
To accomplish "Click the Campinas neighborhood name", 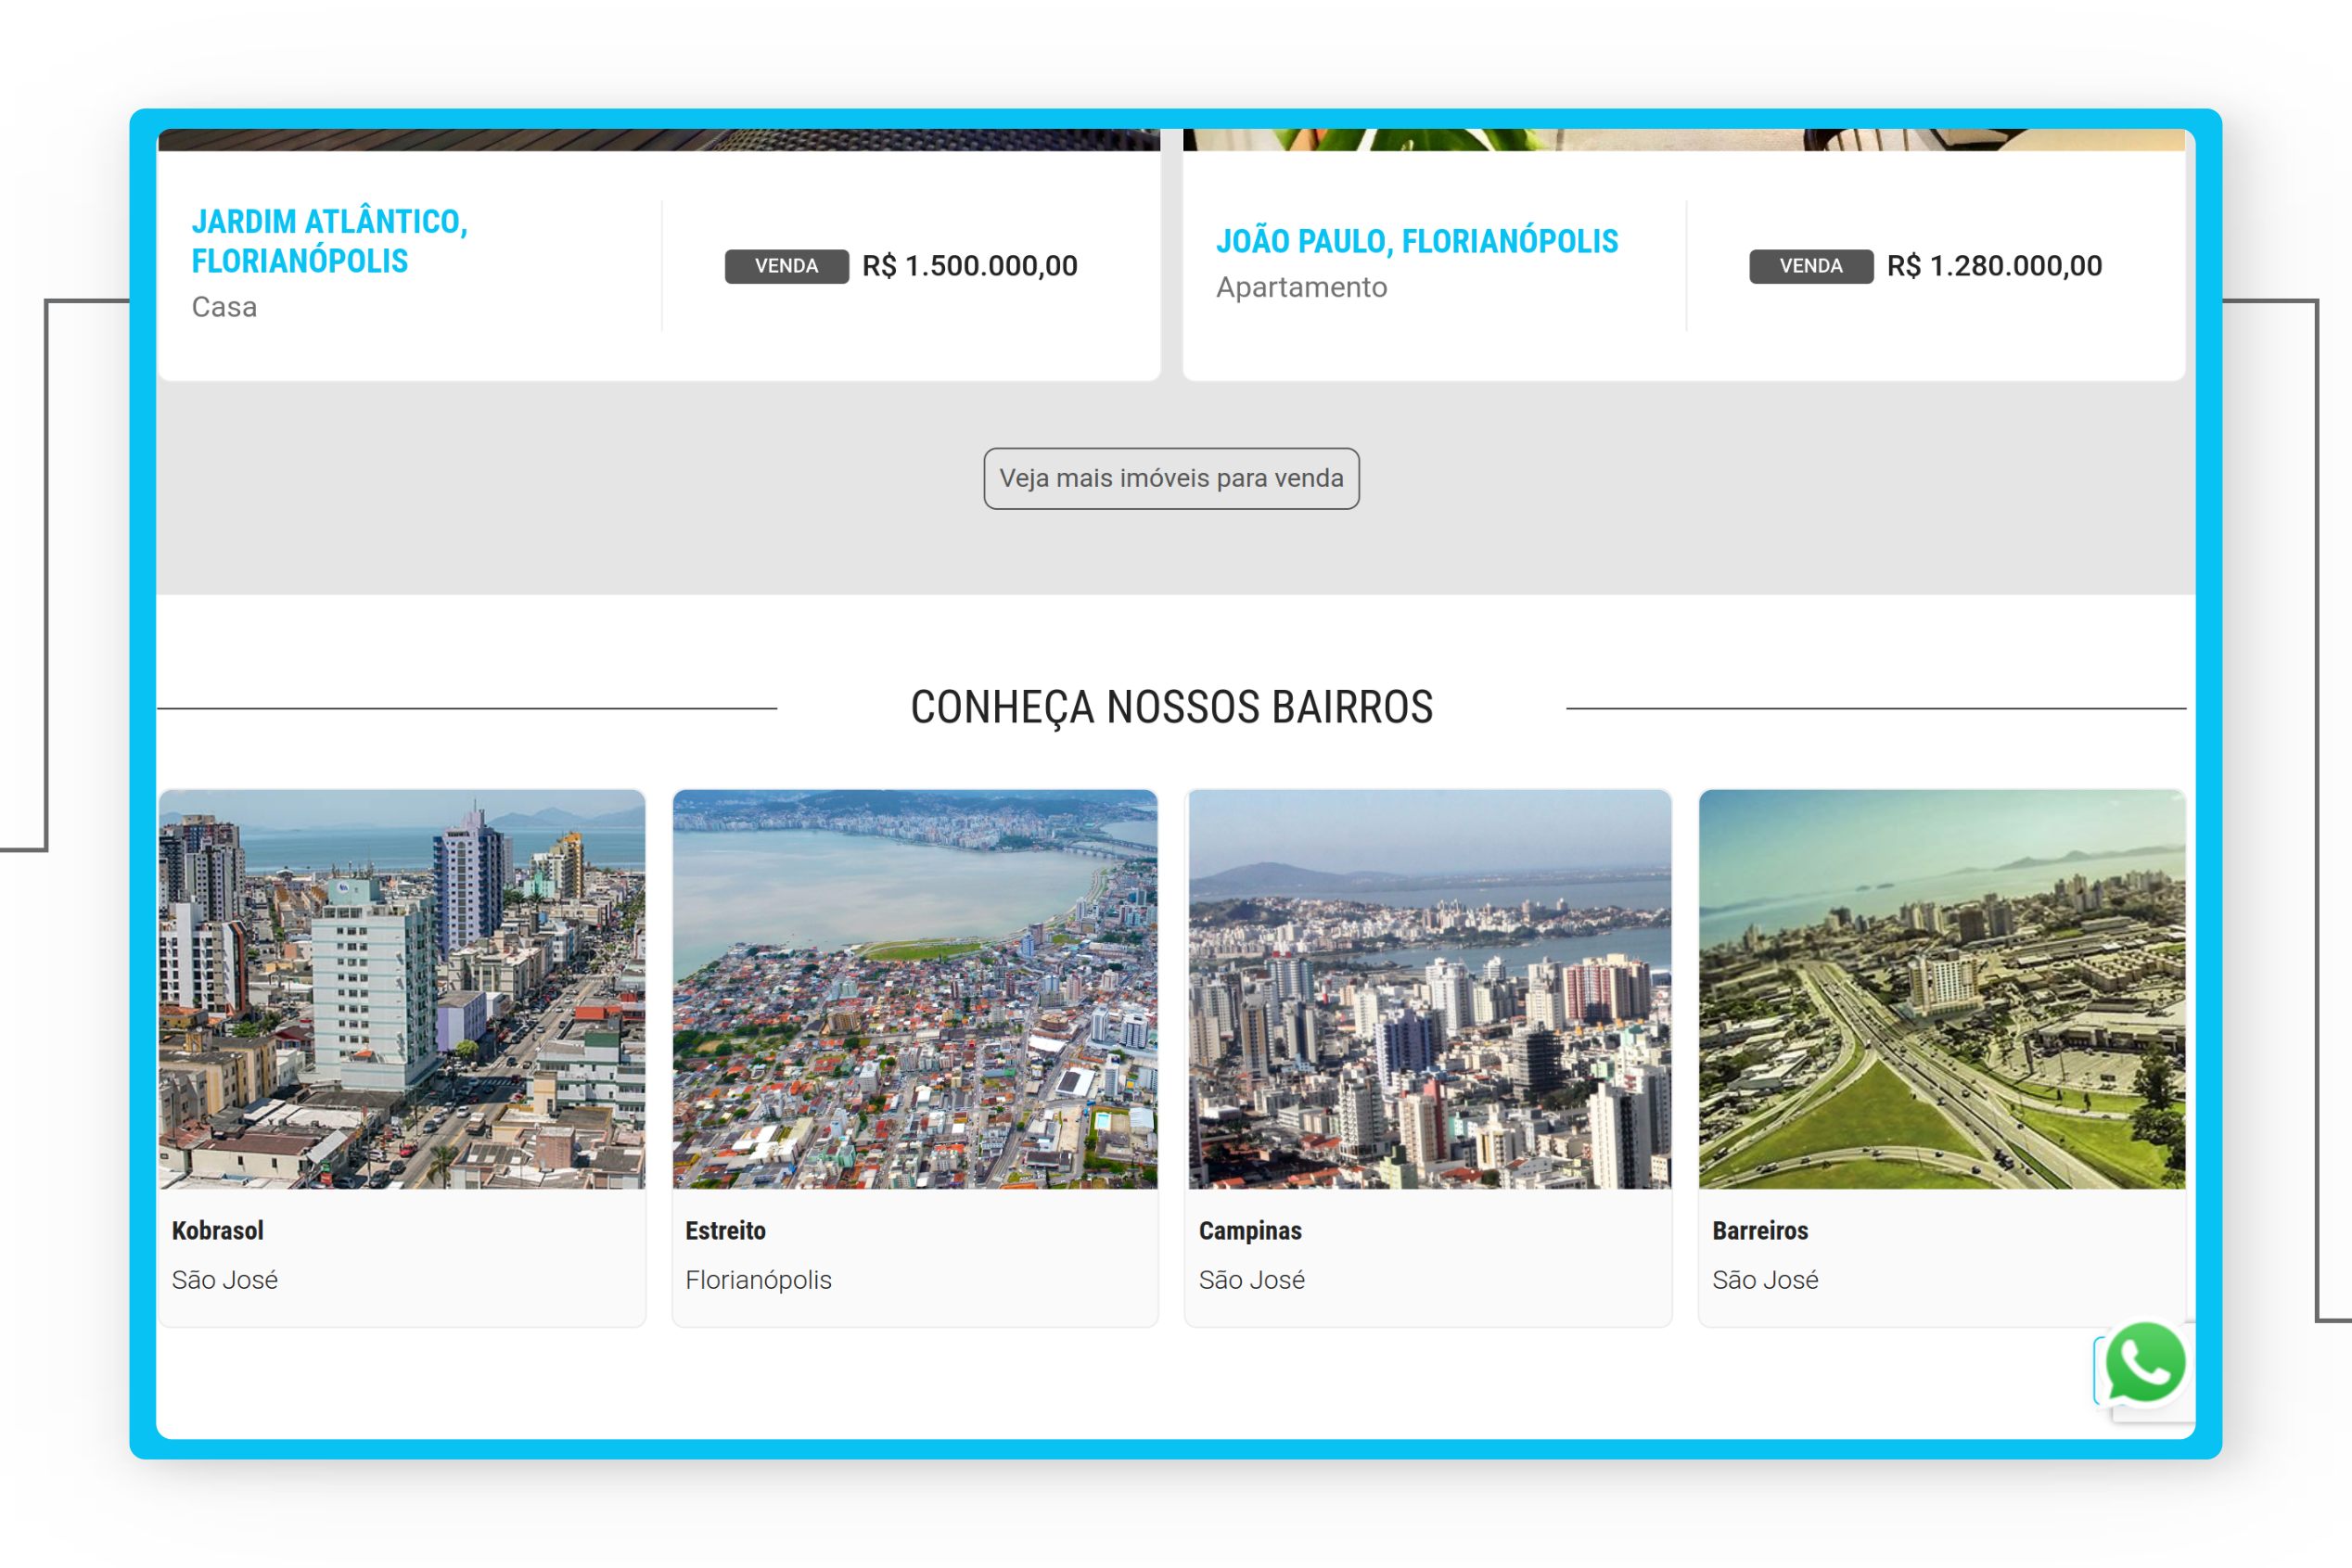I will [x=1250, y=1231].
